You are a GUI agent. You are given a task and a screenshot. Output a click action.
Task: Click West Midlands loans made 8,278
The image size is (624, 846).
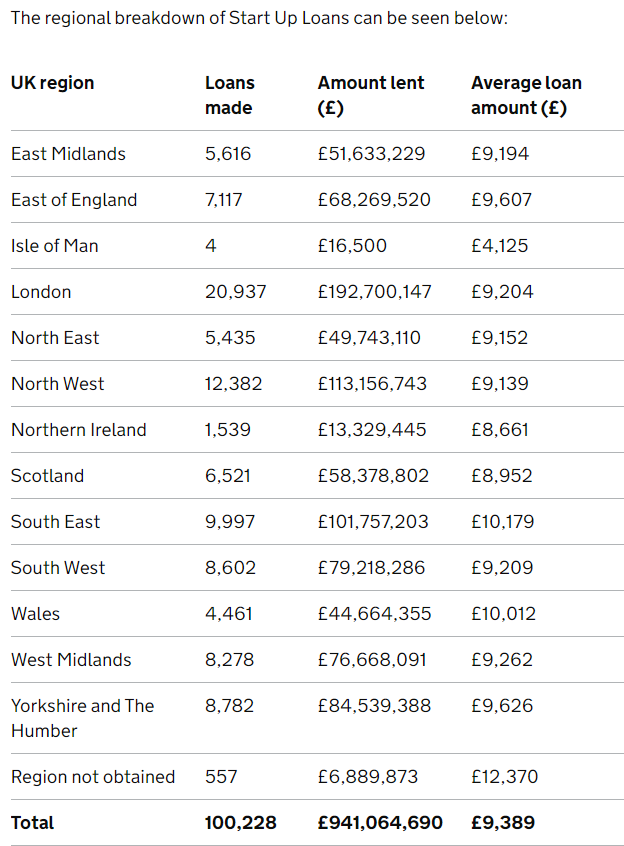230,660
